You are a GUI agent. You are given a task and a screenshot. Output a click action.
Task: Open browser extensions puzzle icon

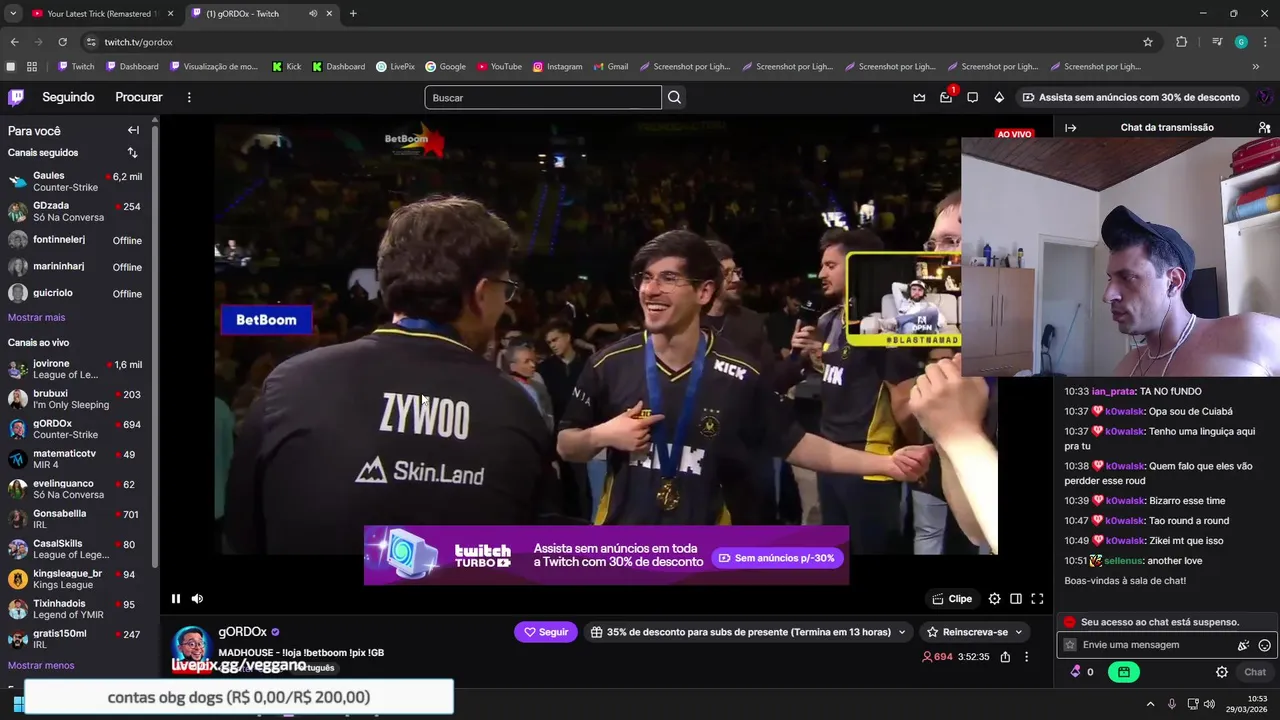point(1182,42)
